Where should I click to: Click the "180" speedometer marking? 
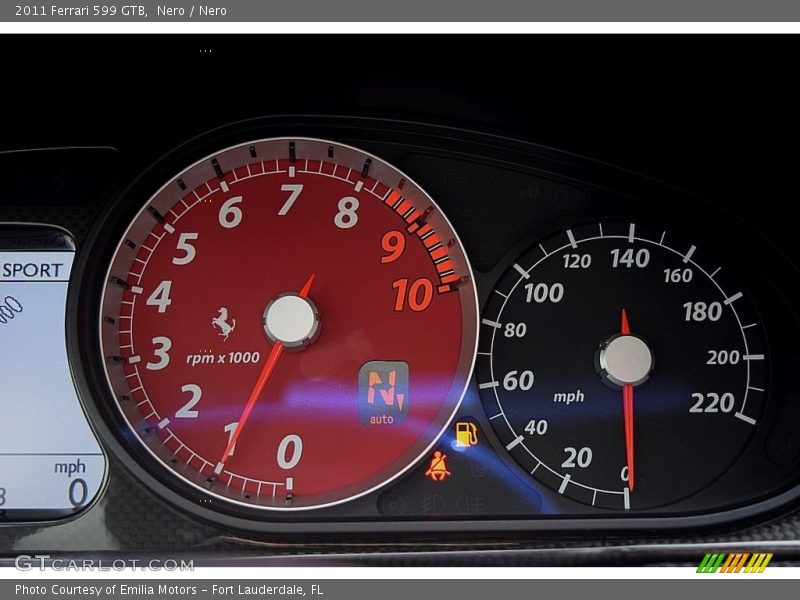click(703, 311)
